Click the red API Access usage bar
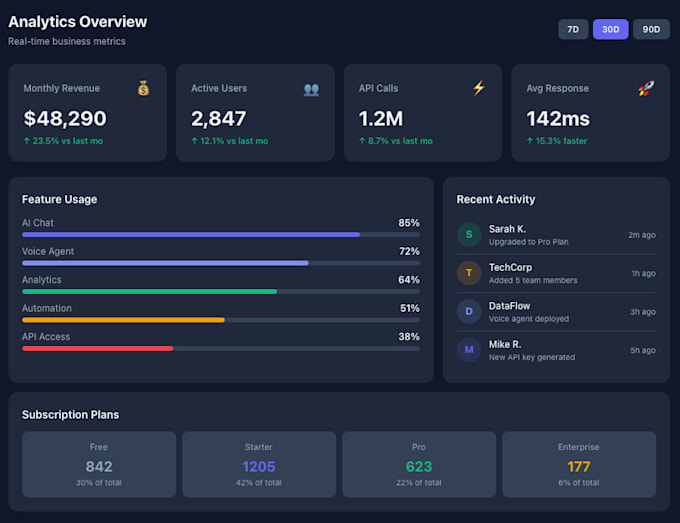The width and height of the screenshot is (680, 523). 221,348
